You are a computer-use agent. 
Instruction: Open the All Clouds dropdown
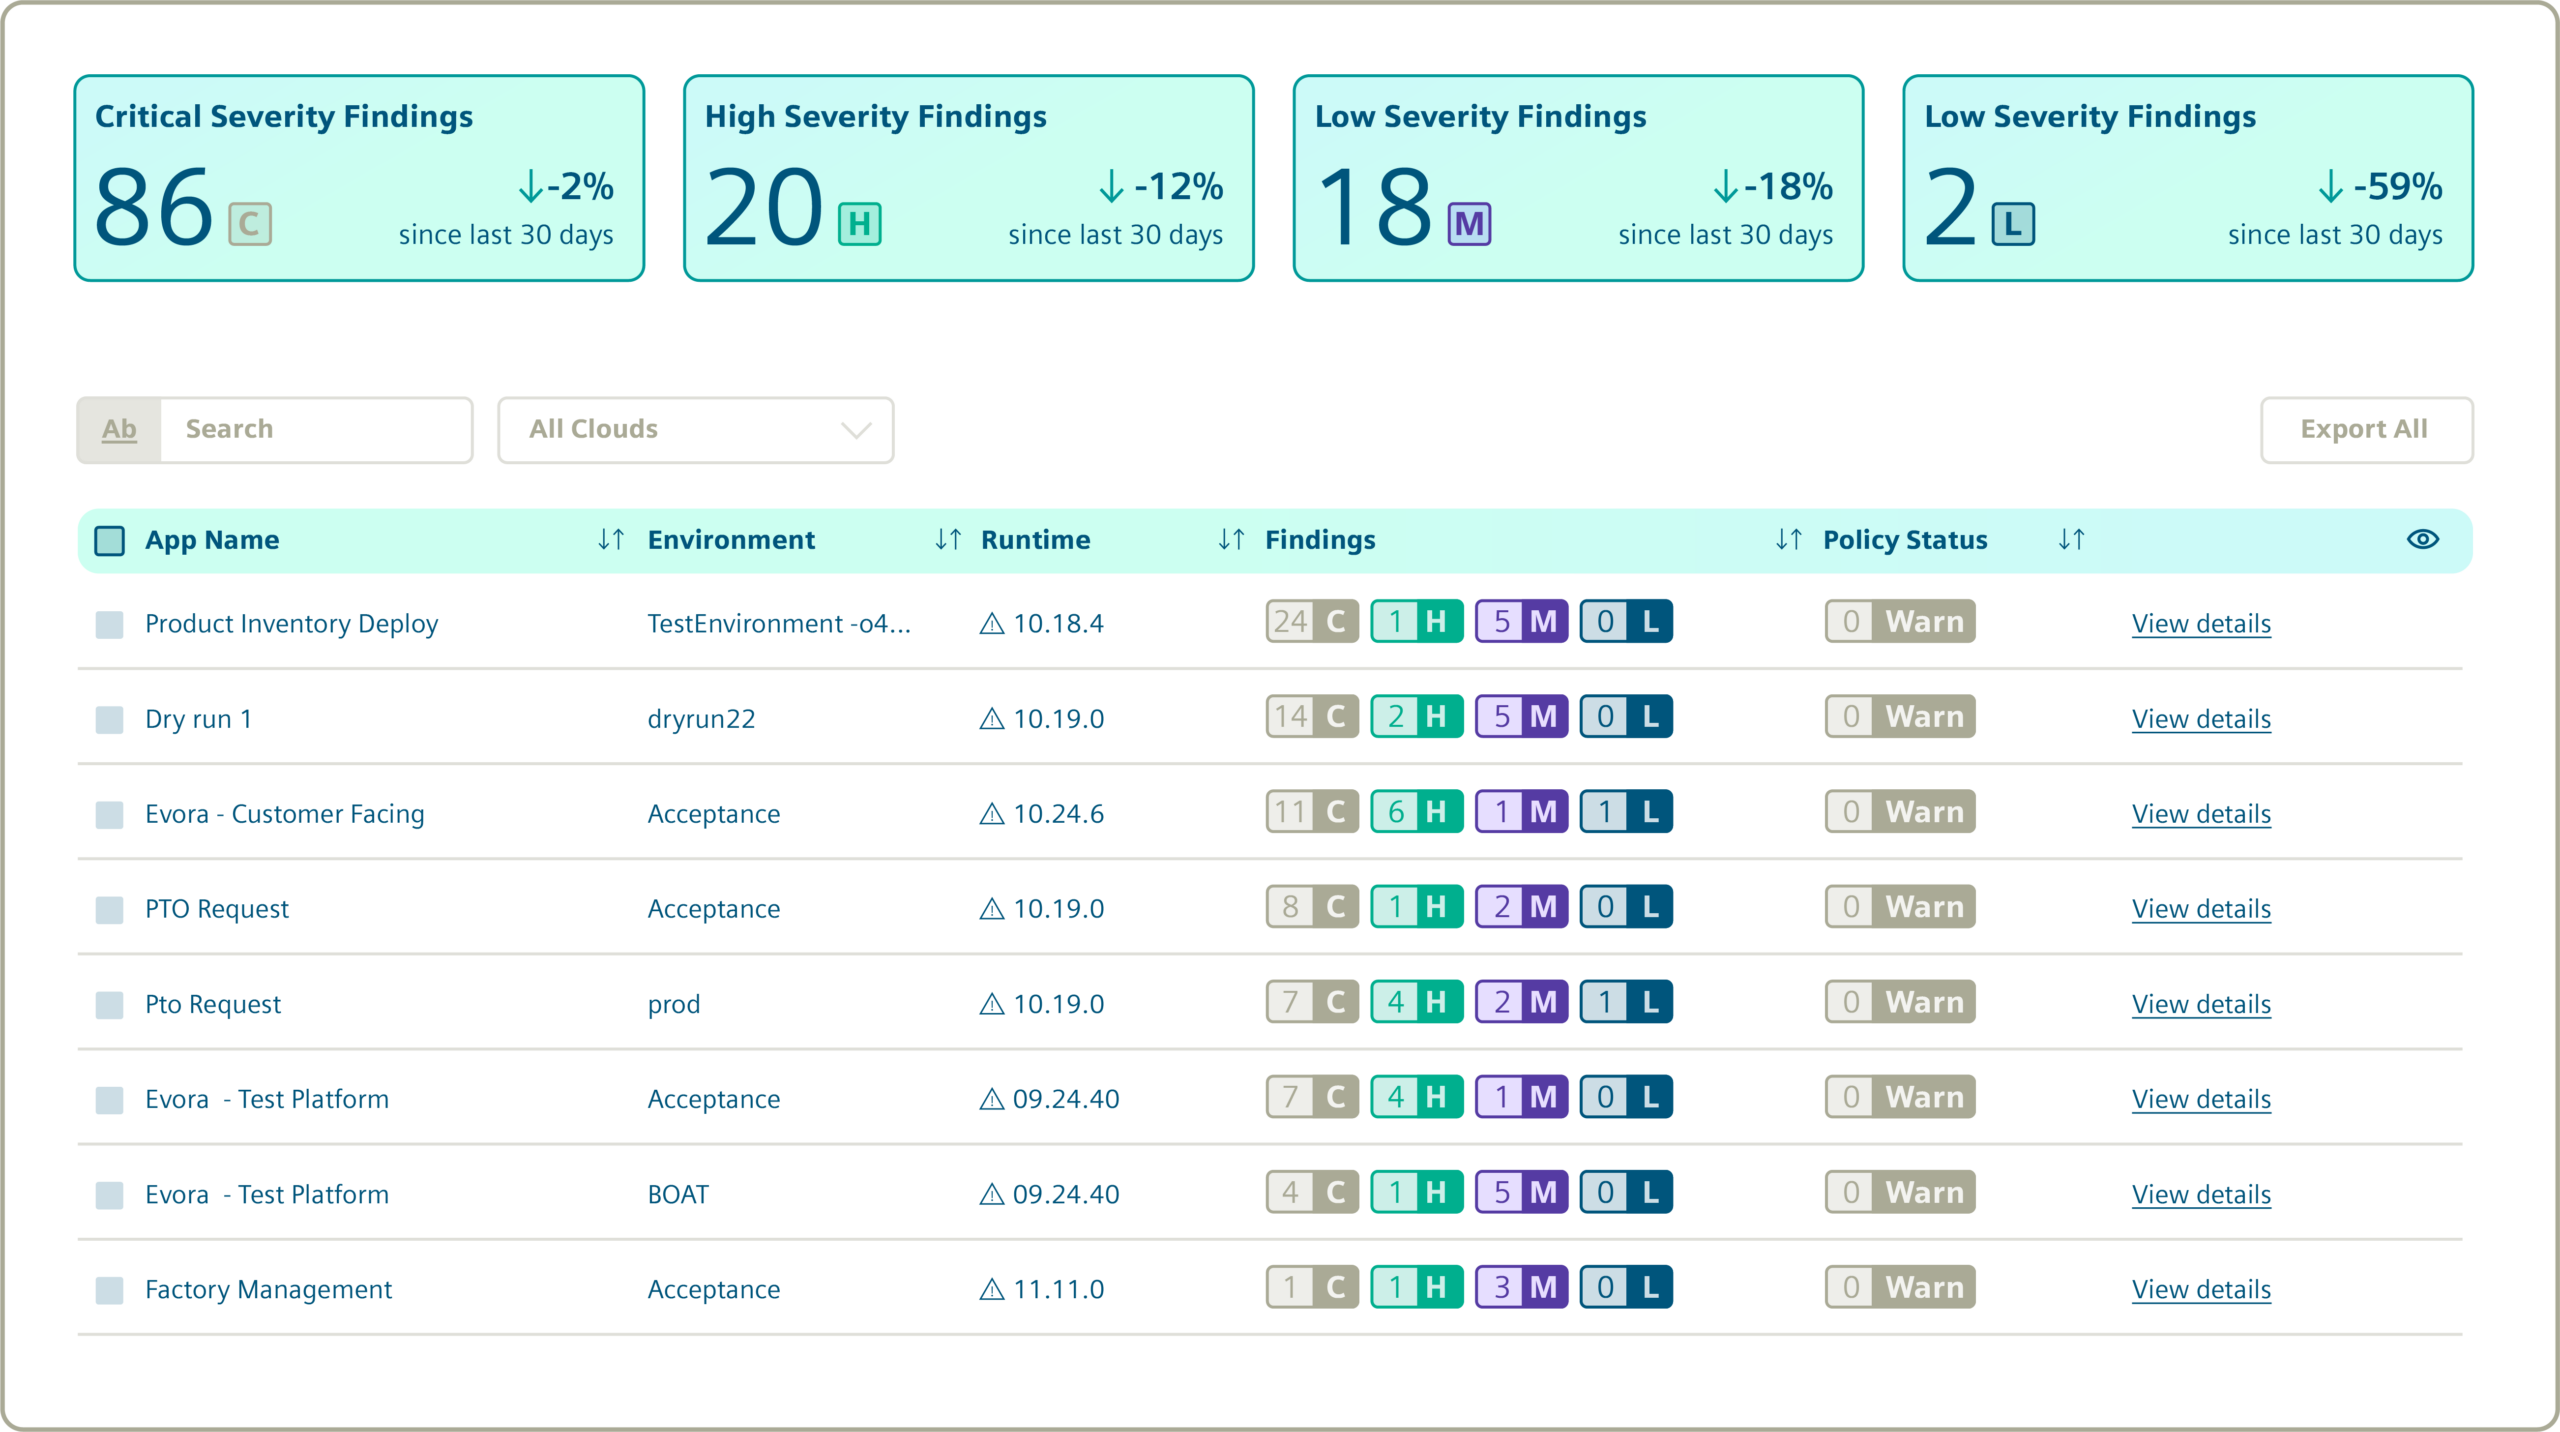pyautogui.click(x=696, y=430)
